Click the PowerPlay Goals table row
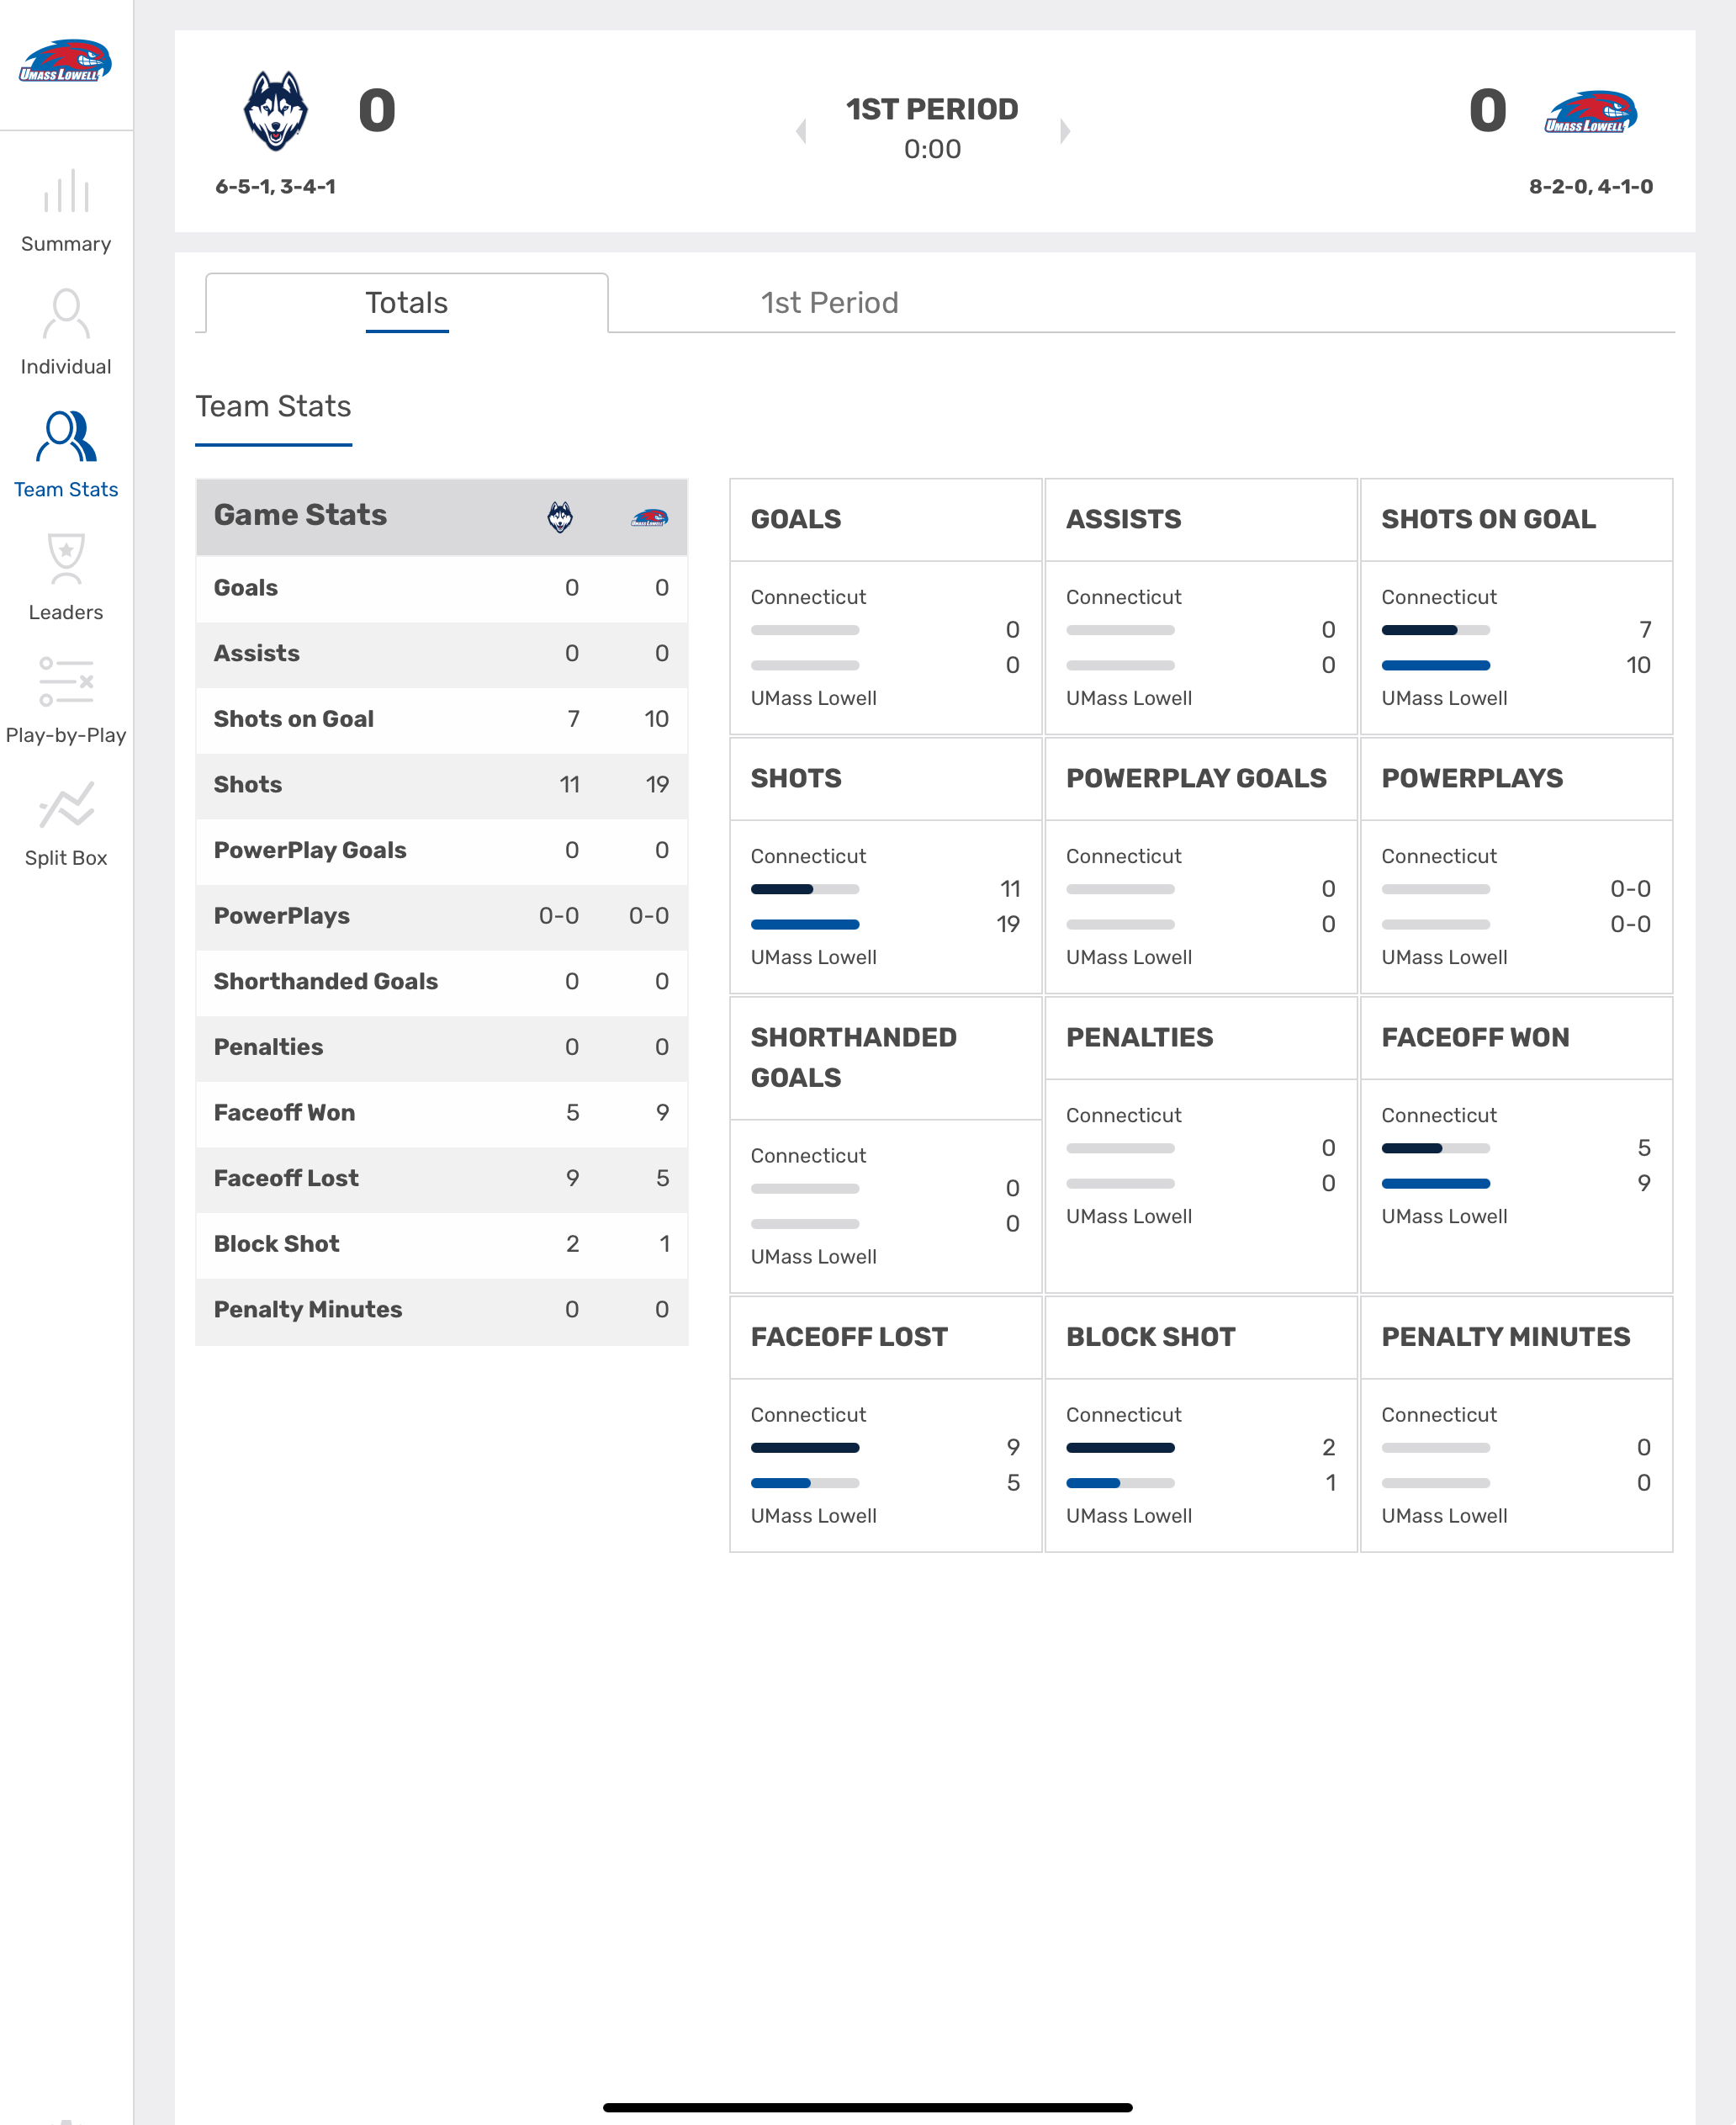1736x2125 pixels. [442, 851]
